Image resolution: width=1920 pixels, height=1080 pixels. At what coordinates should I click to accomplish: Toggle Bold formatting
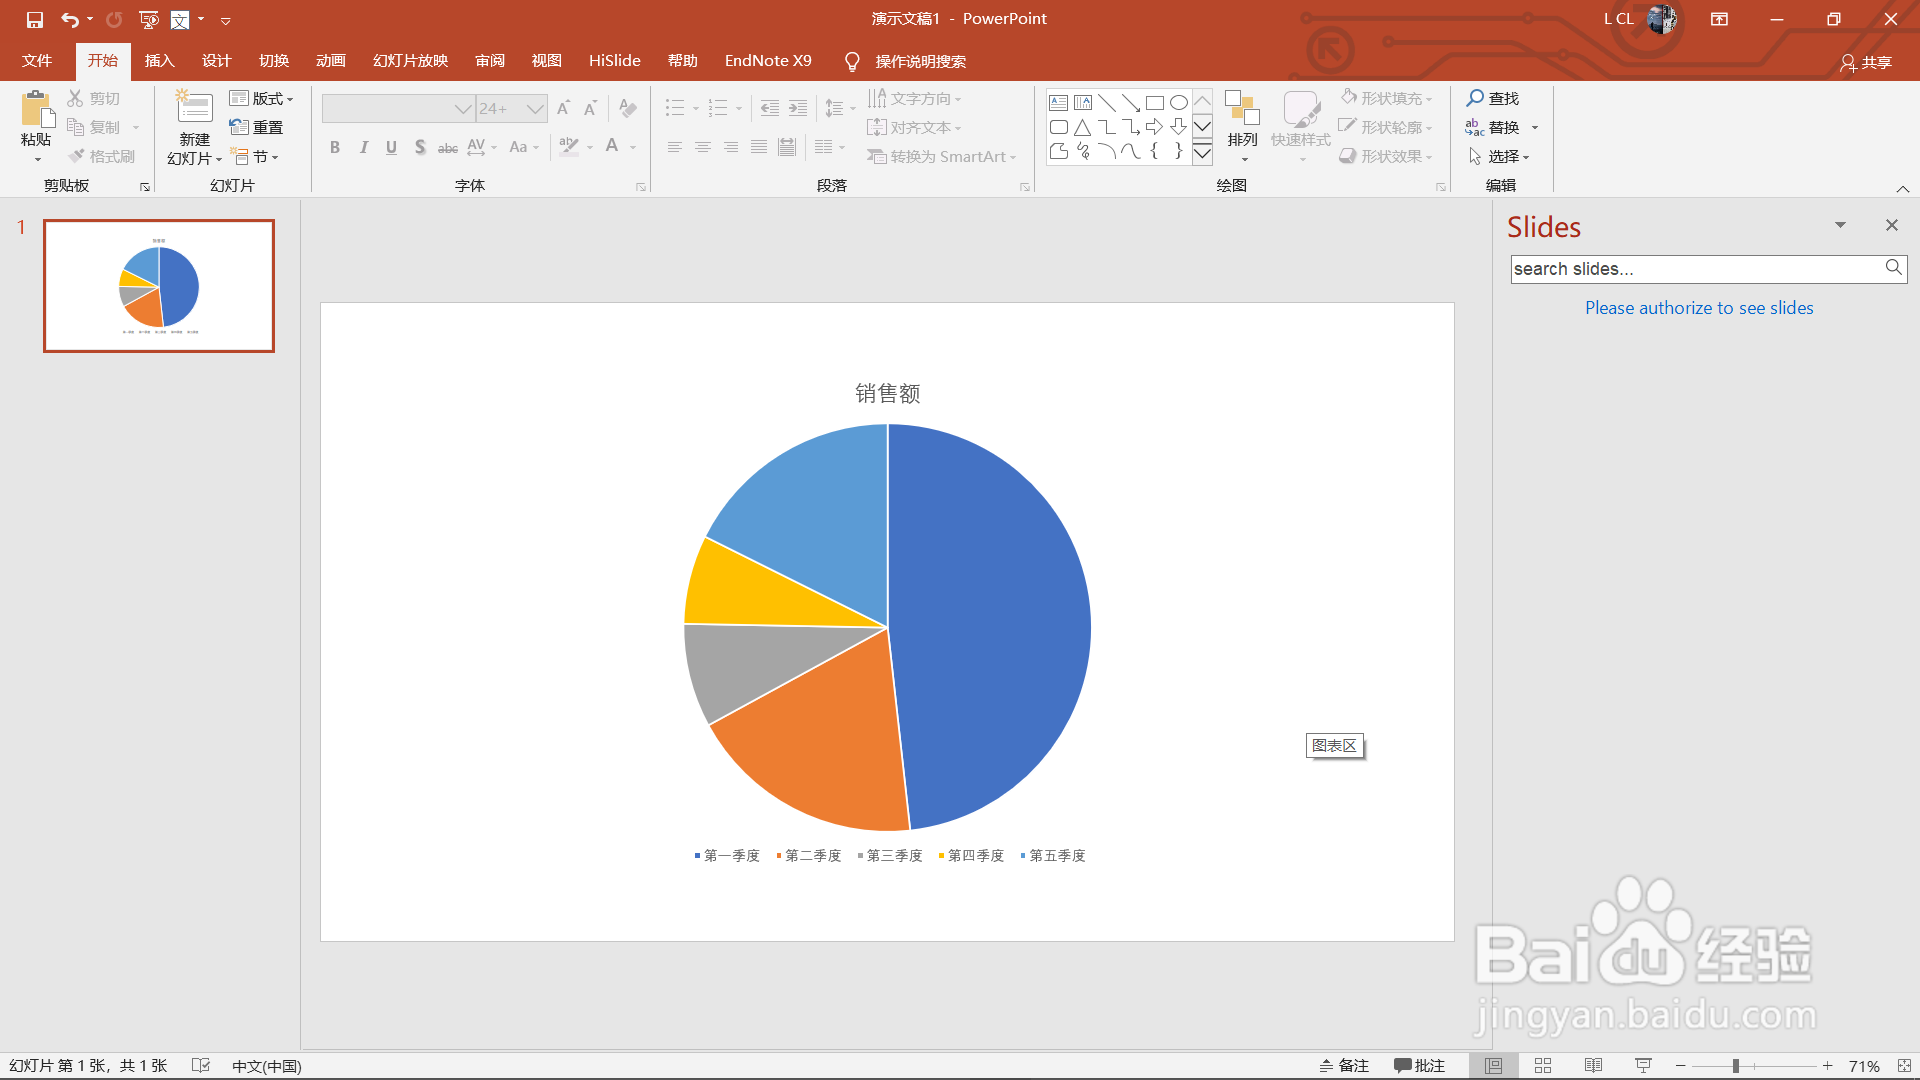click(x=335, y=147)
